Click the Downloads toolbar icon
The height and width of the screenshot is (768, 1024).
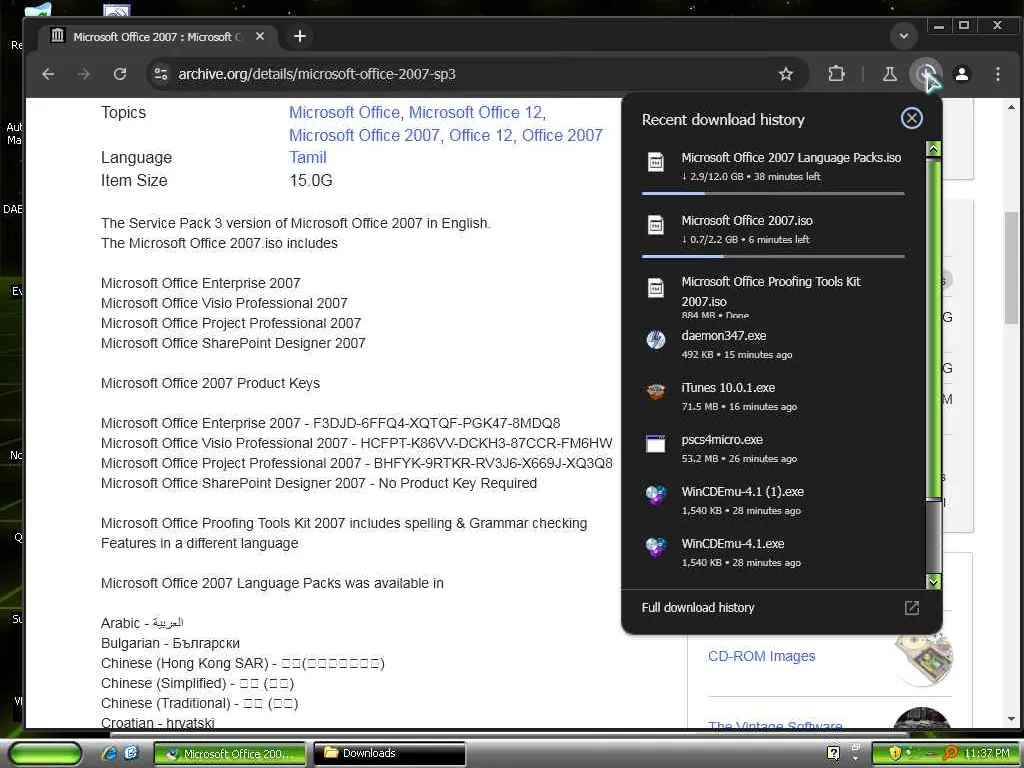pyautogui.click(x=925, y=74)
